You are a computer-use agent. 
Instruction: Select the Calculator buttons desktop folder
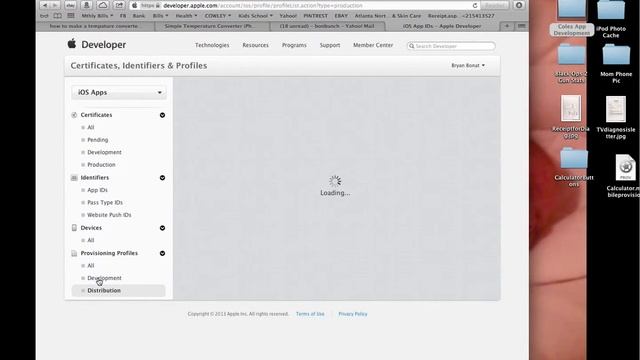574,168
